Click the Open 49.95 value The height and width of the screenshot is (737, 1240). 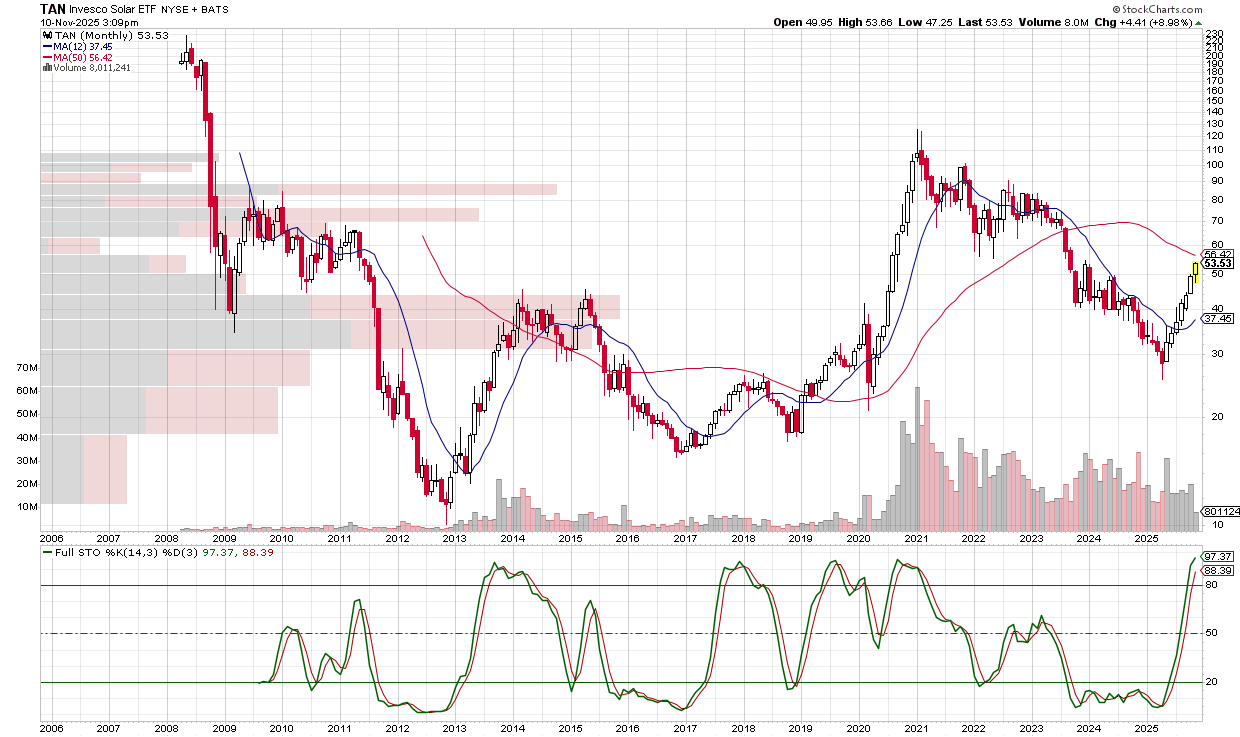point(802,22)
